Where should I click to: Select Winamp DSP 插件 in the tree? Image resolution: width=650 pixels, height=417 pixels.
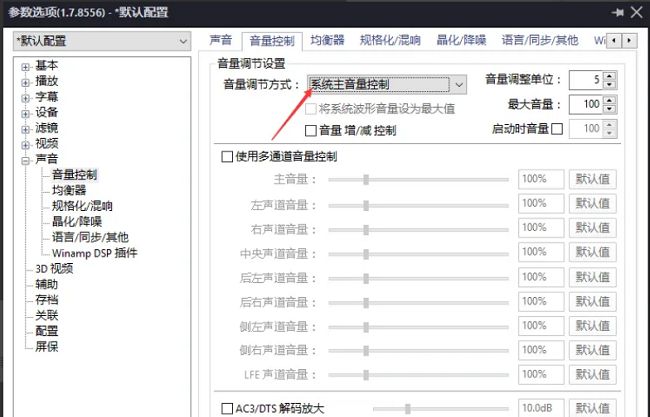click(95, 253)
